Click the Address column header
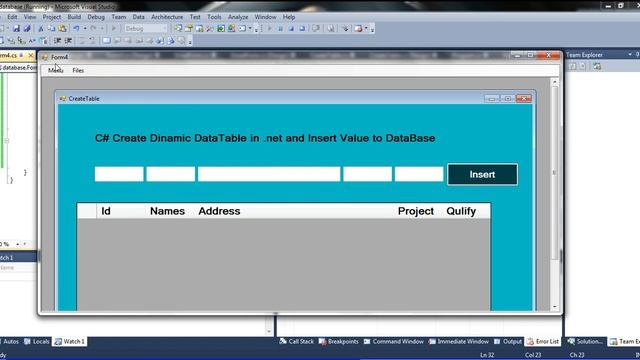Screen dimensions: 640x360 [x=293, y=211]
